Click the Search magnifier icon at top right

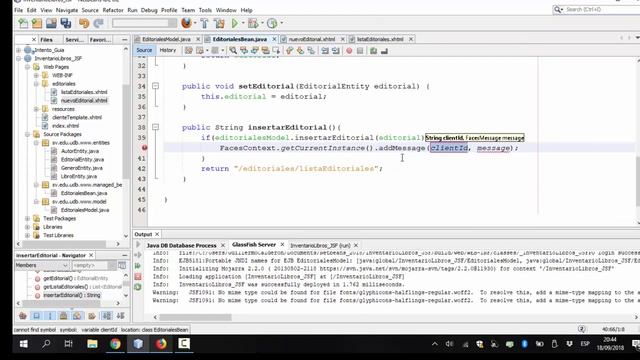[558, 9]
